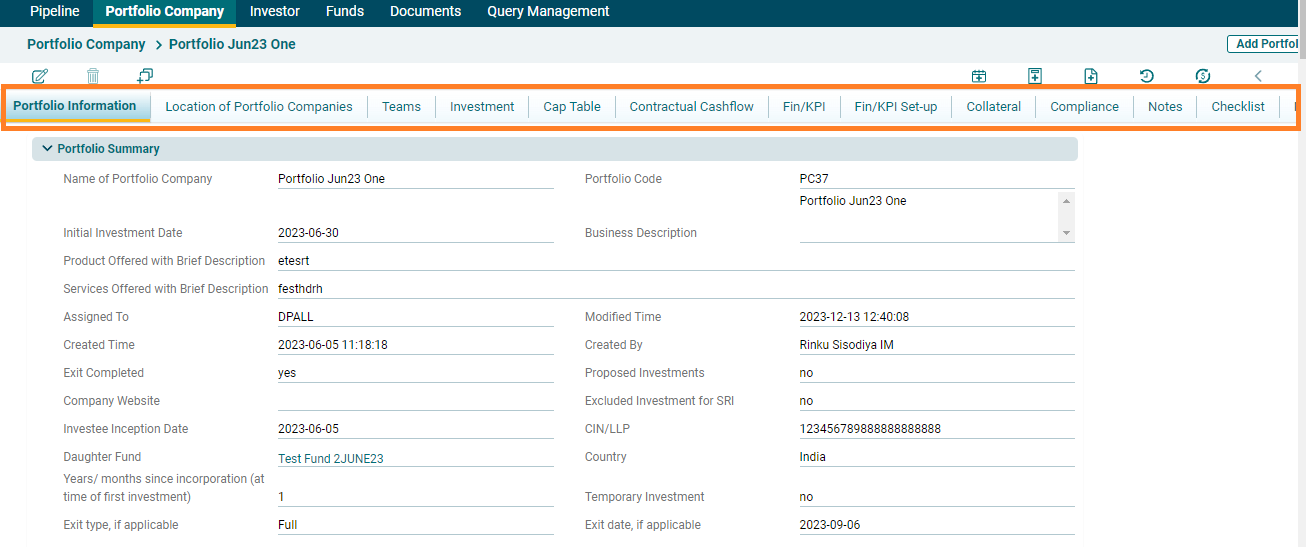Image resolution: width=1306 pixels, height=547 pixels.
Task: Go to Query Management in top navigation
Action: coord(548,12)
